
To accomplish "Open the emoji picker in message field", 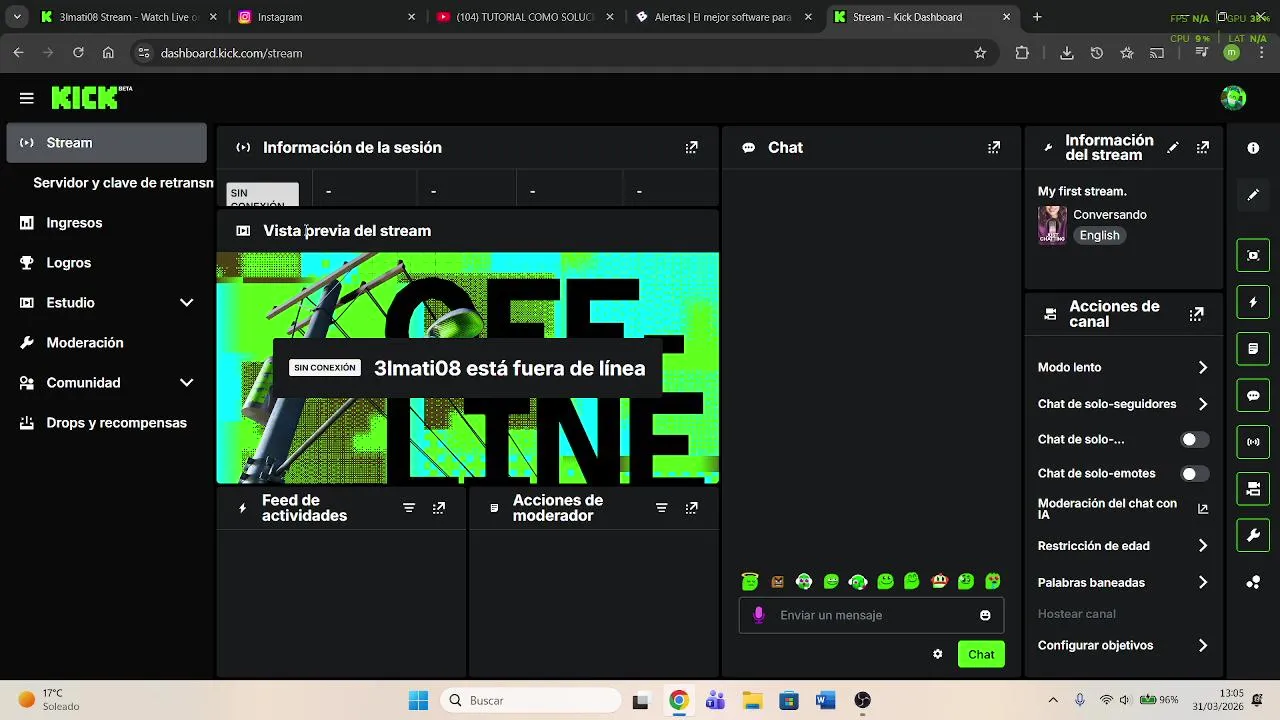I will [x=985, y=615].
